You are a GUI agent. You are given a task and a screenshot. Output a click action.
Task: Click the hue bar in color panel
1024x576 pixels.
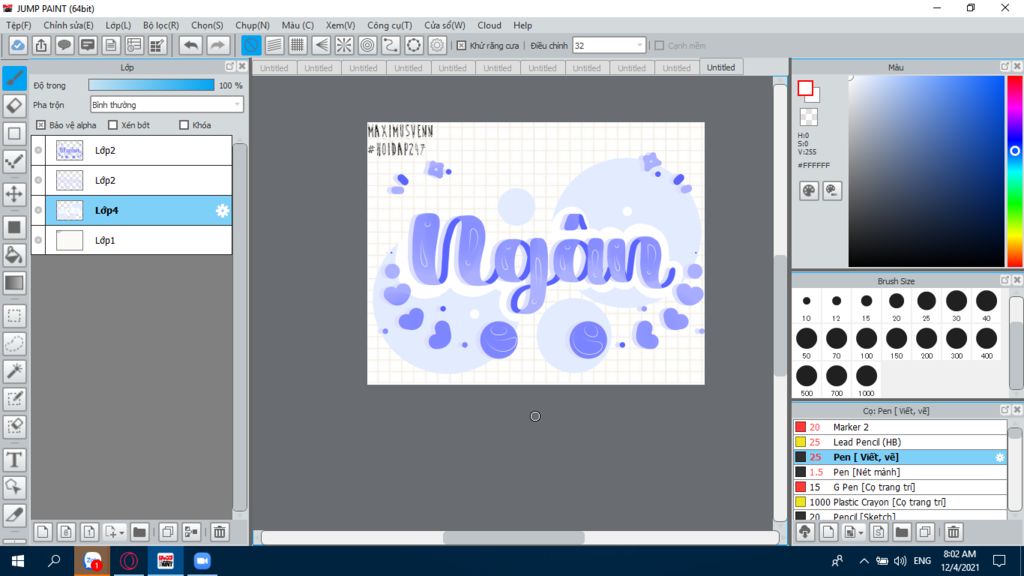1014,171
